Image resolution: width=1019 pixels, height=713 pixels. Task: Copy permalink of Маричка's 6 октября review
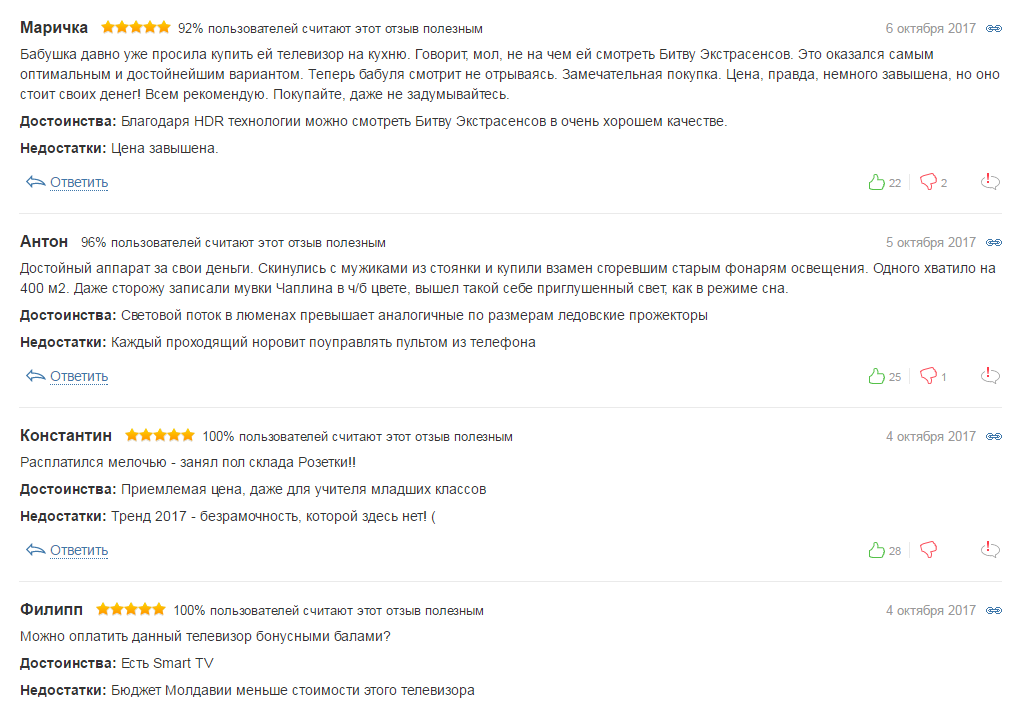click(x=993, y=29)
